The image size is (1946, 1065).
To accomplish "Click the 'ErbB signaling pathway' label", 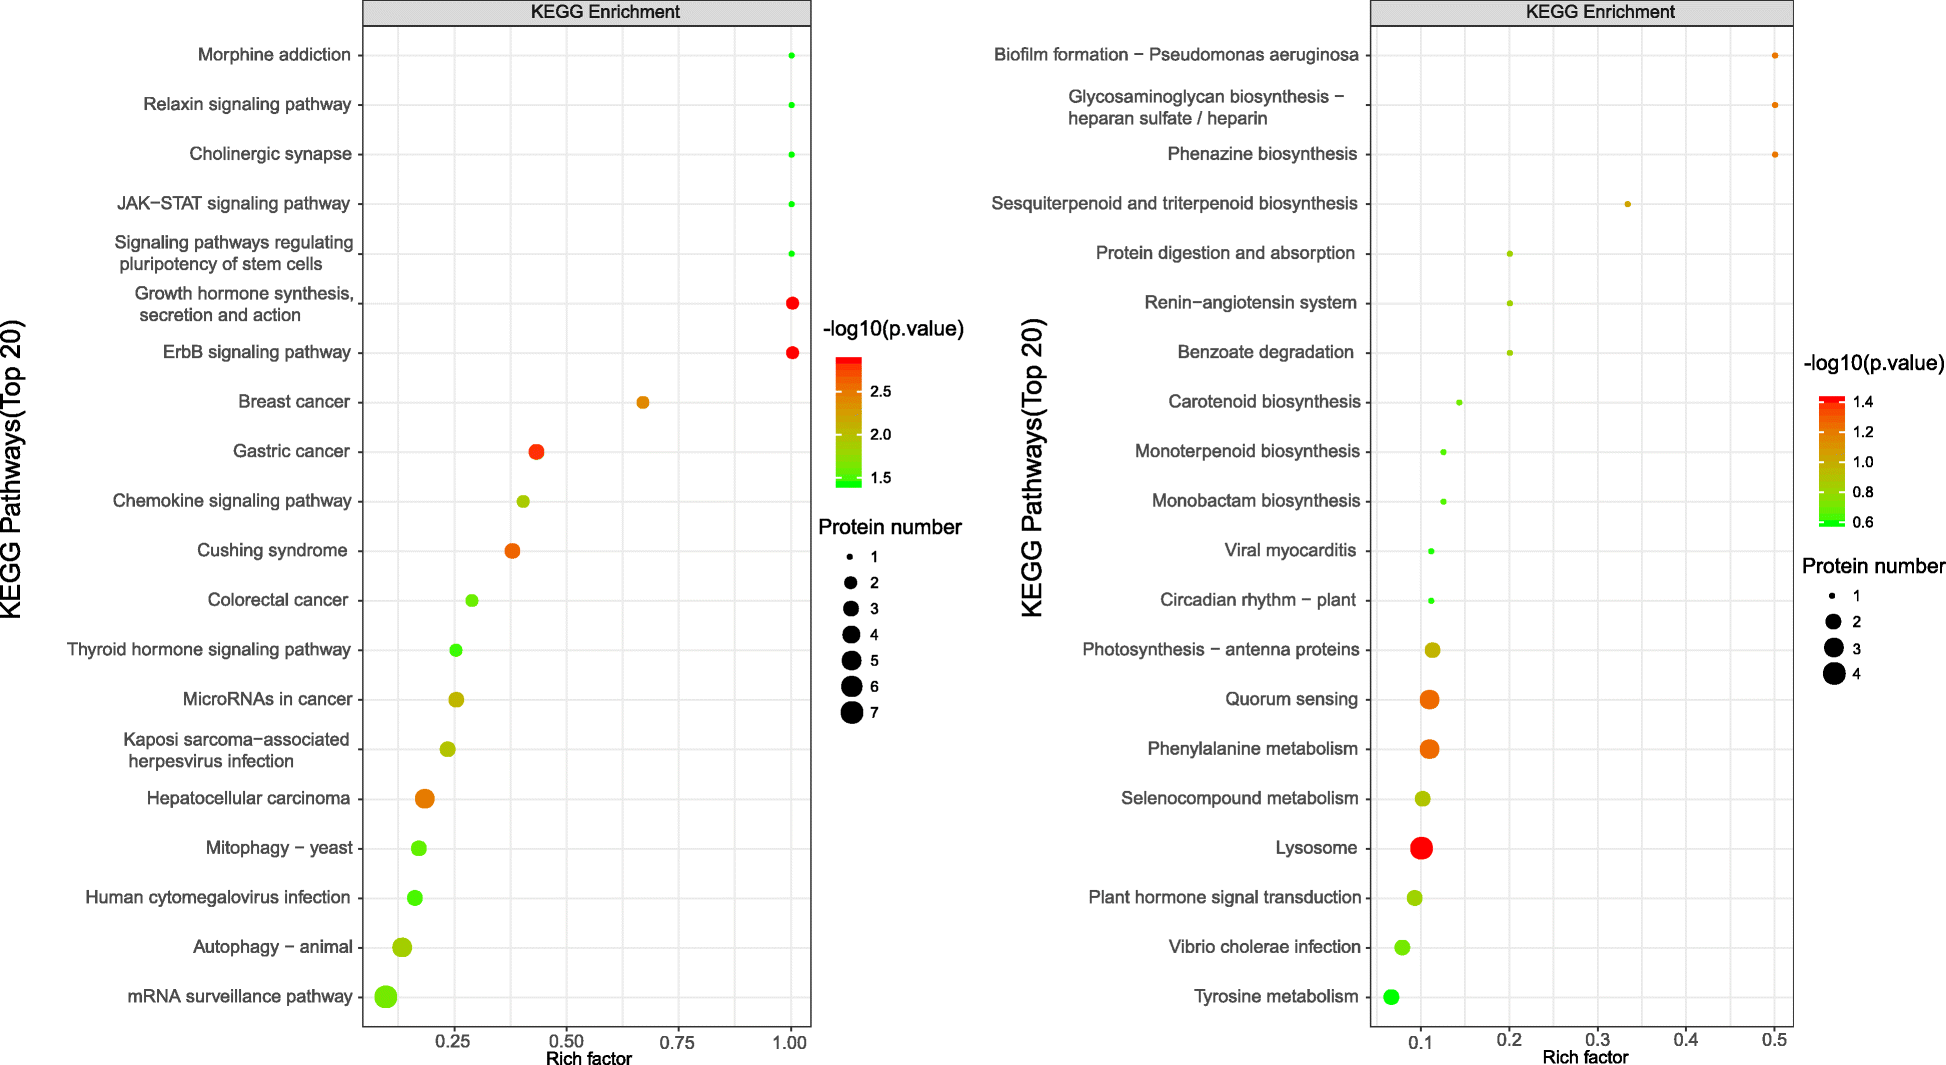I will 257,352.
